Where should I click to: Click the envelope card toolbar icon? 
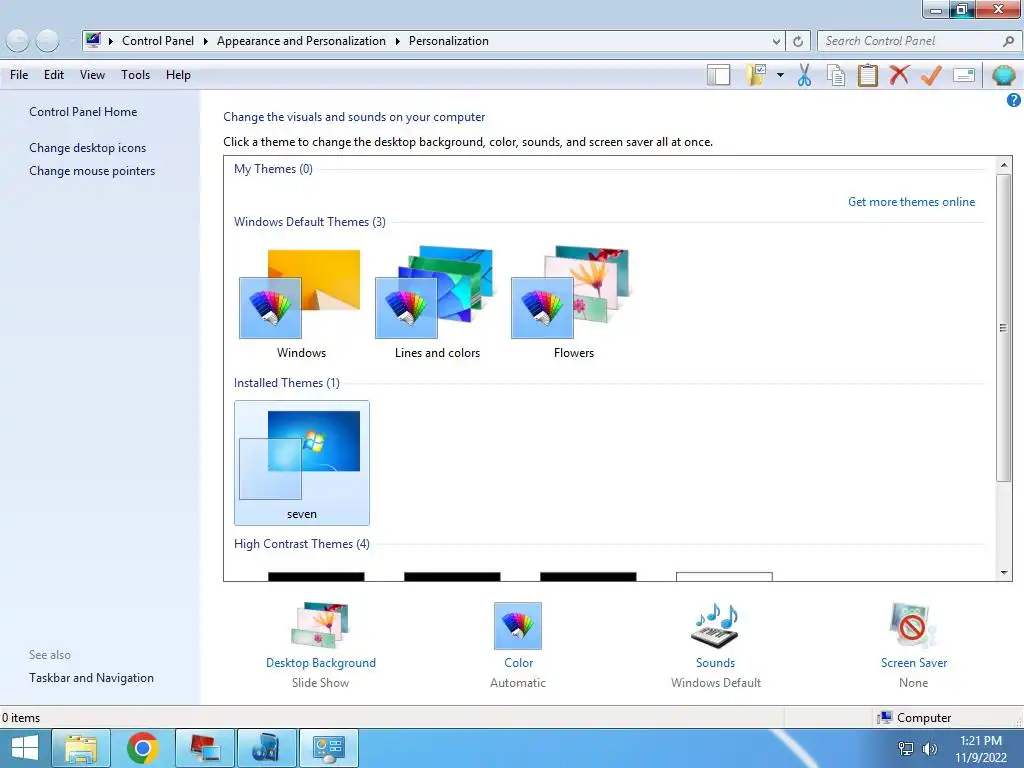pyautogui.click(x=964, y=75)
